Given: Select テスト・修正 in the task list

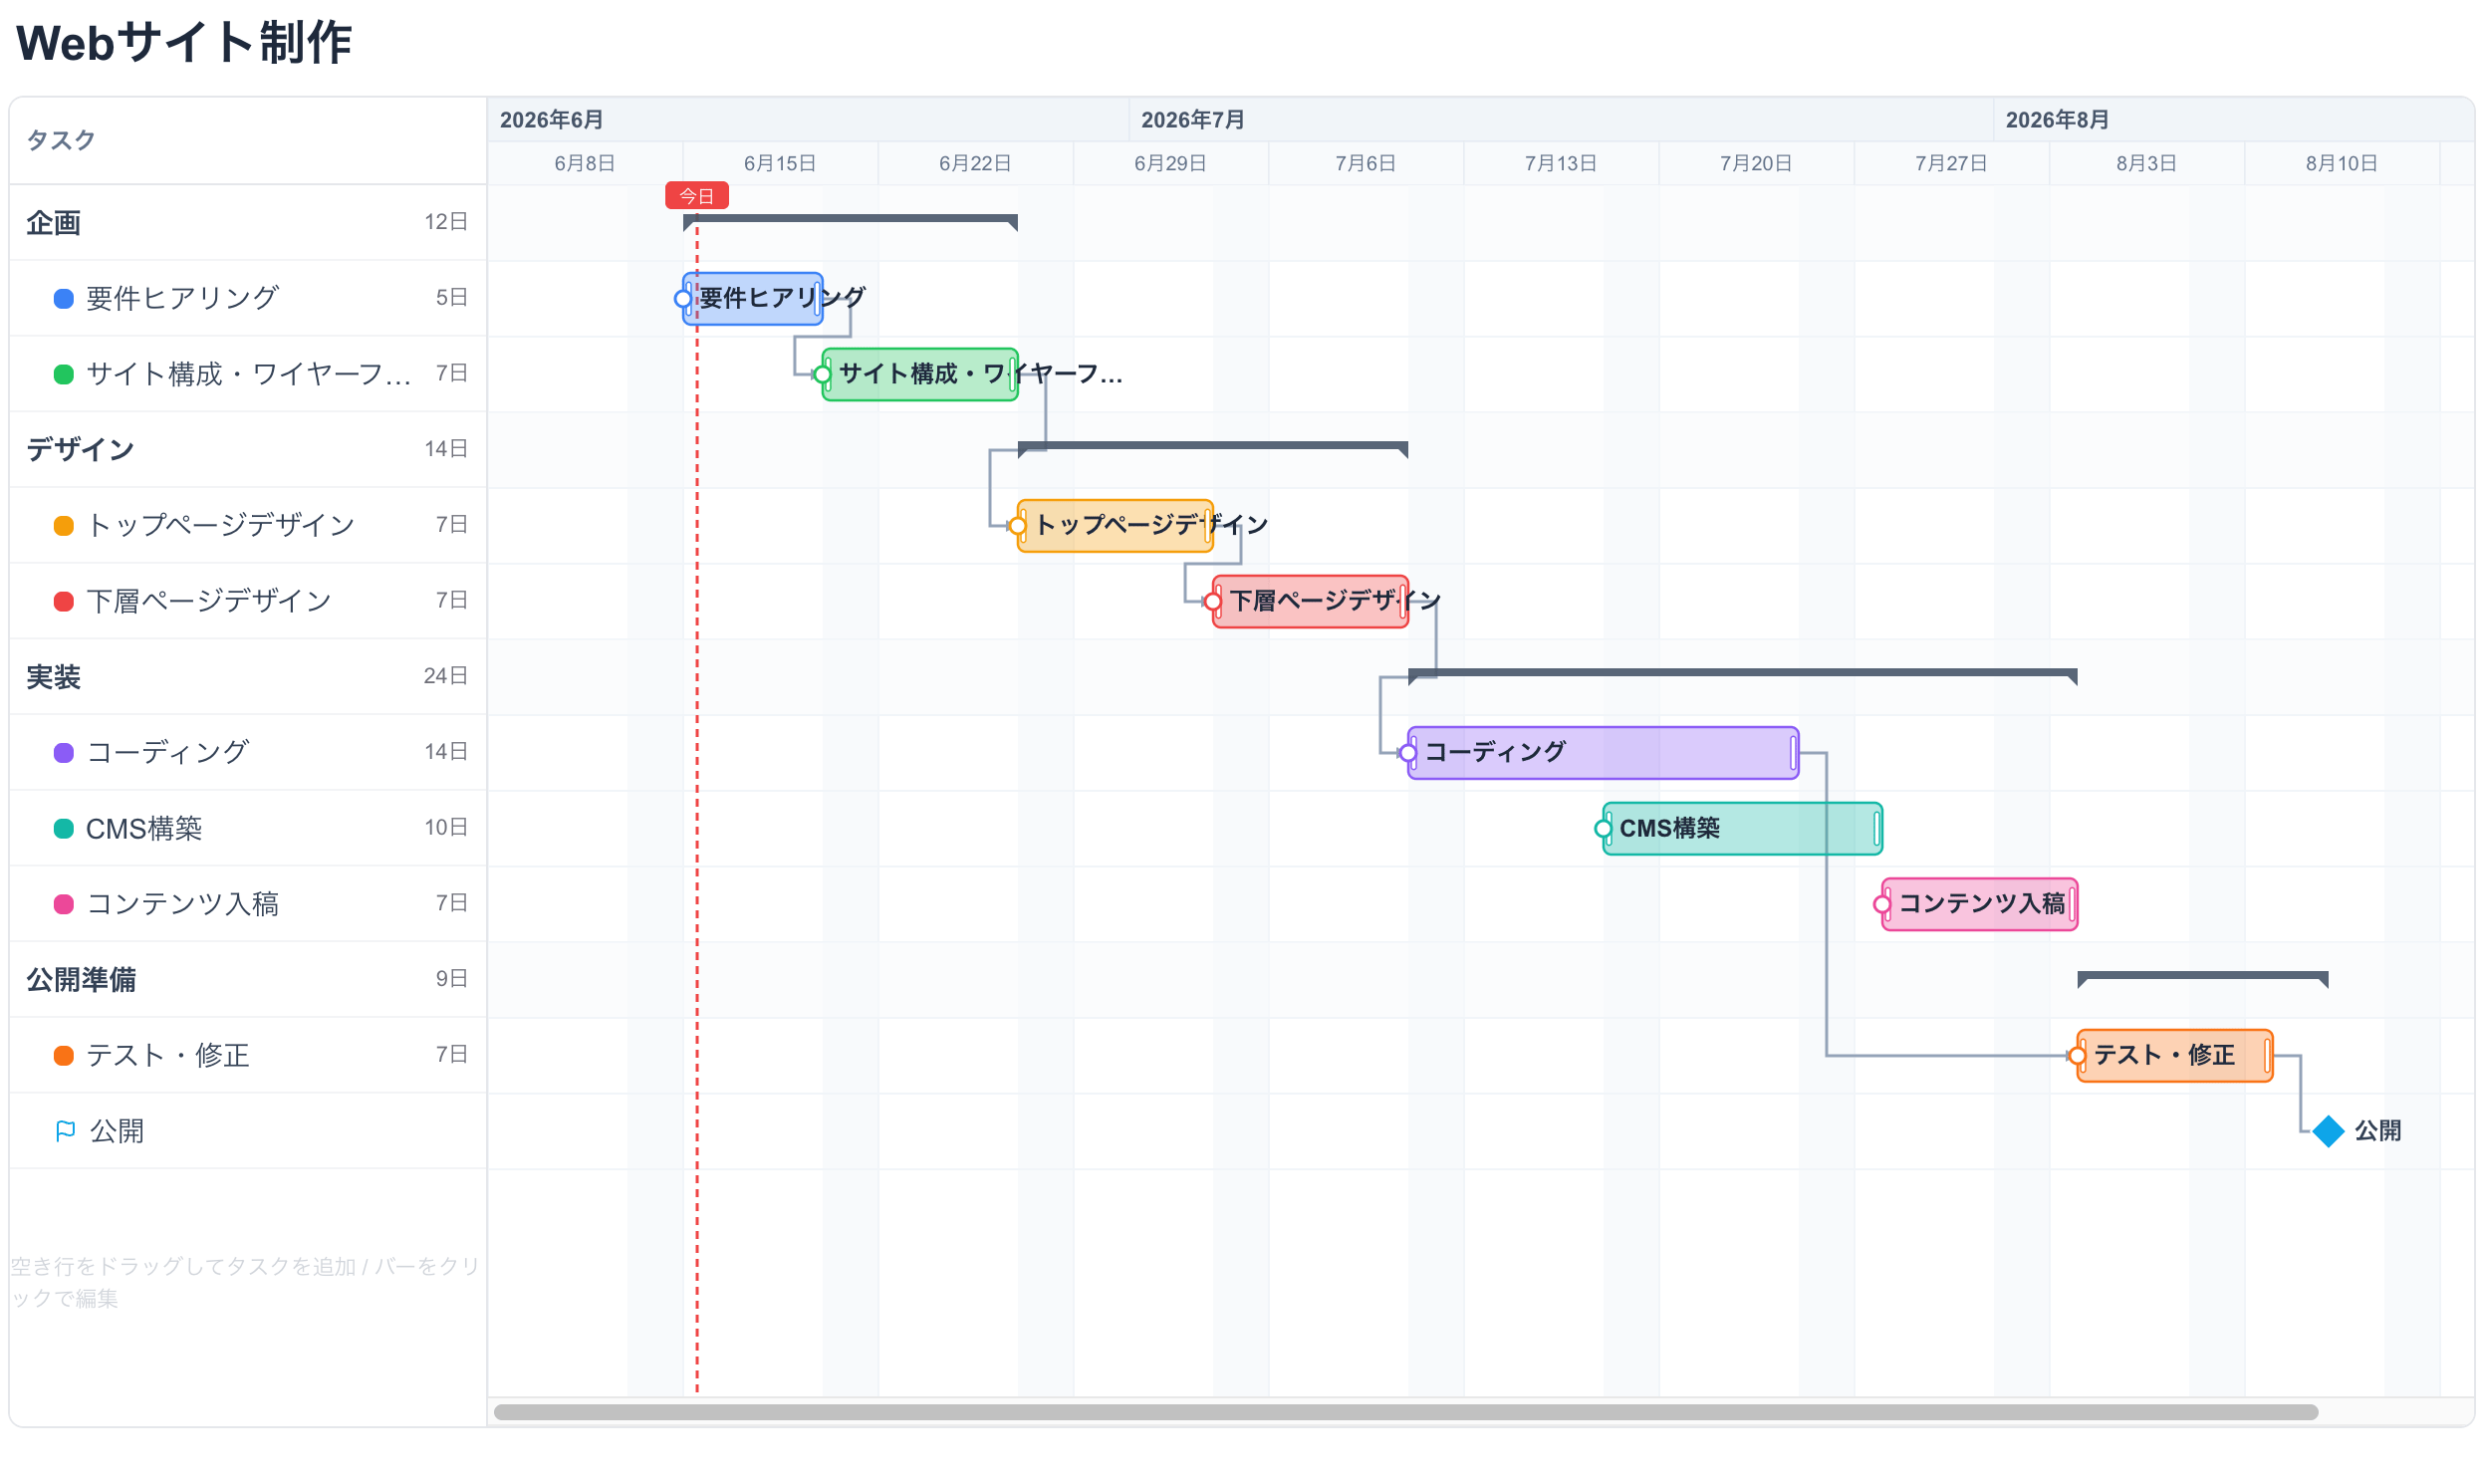Looking at the screenshot, I should coord(248,1055).
